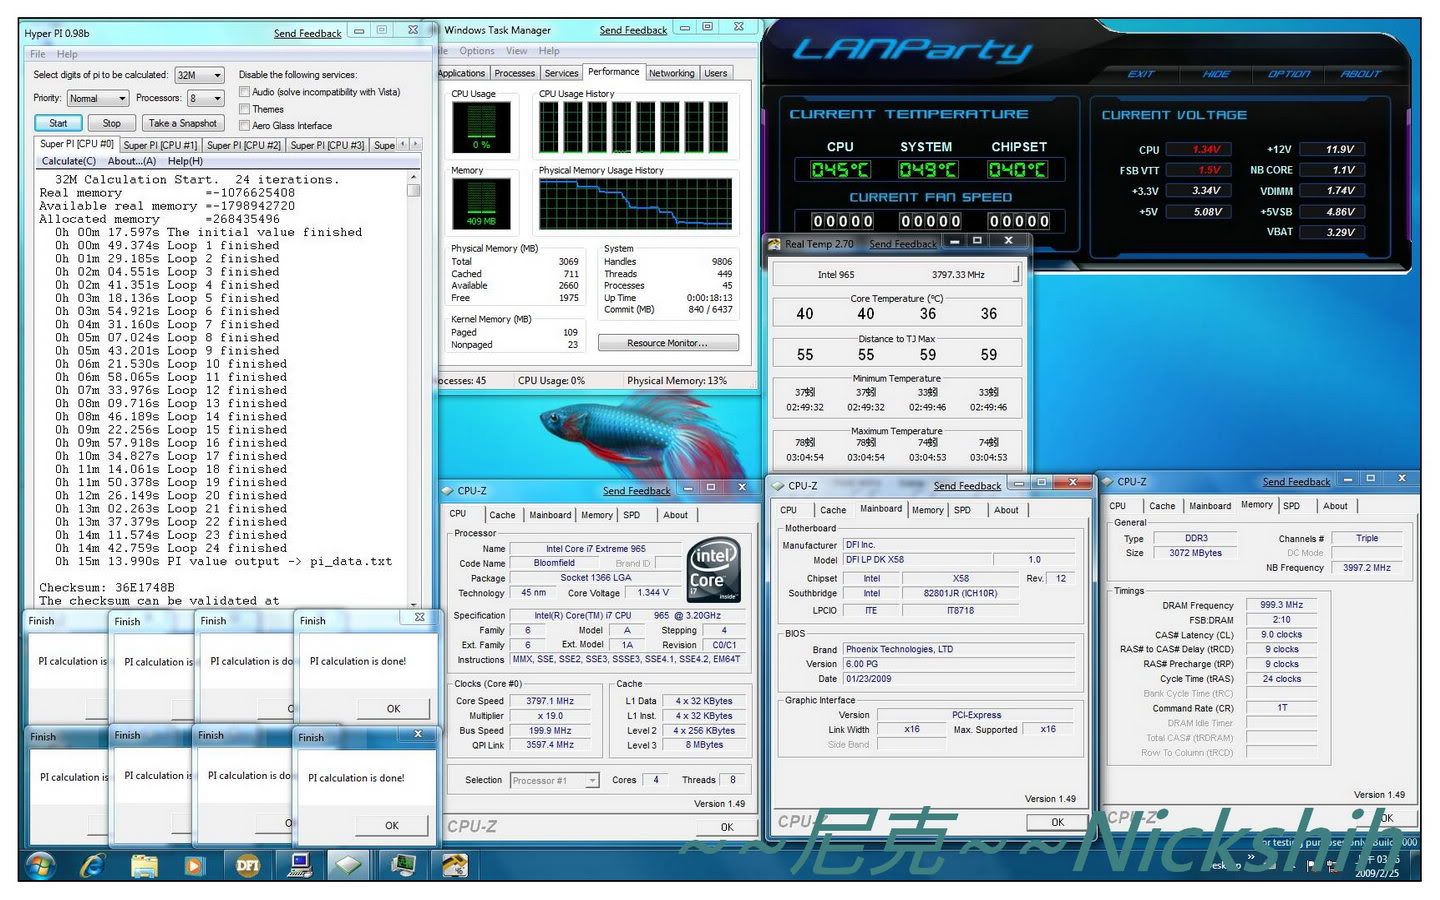Switch Task Manager to Networking tab

click(x=671, y=73)
